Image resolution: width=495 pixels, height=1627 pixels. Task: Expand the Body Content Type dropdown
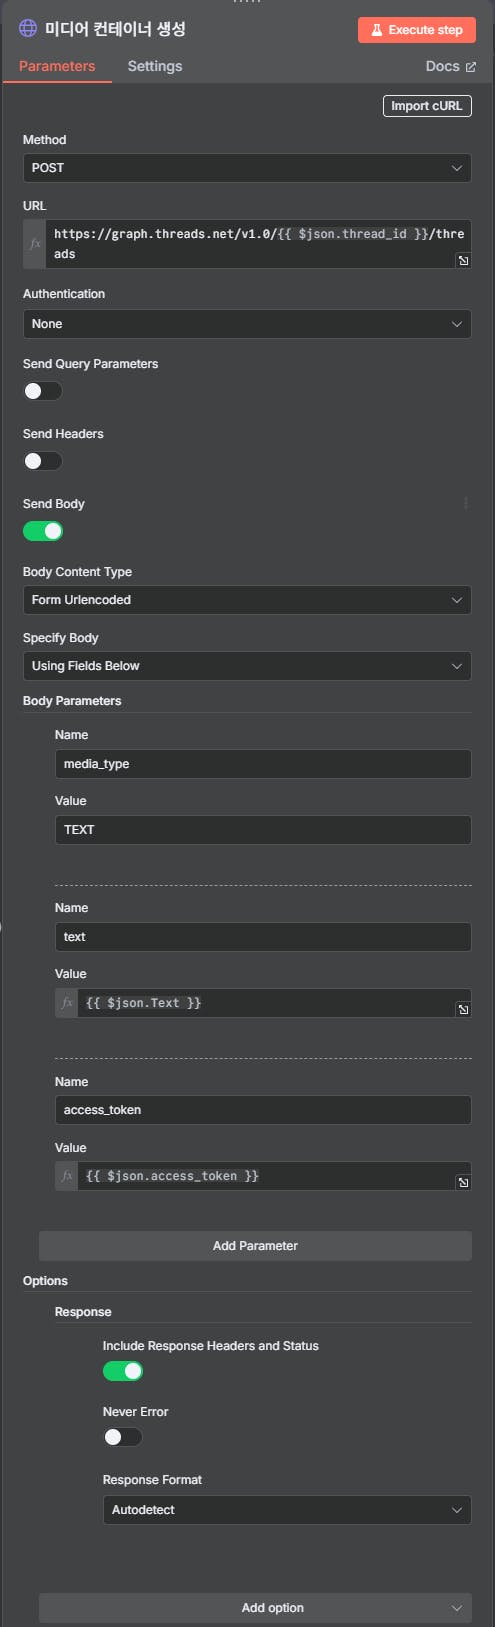pyautogui.click(x=247, y=600)
